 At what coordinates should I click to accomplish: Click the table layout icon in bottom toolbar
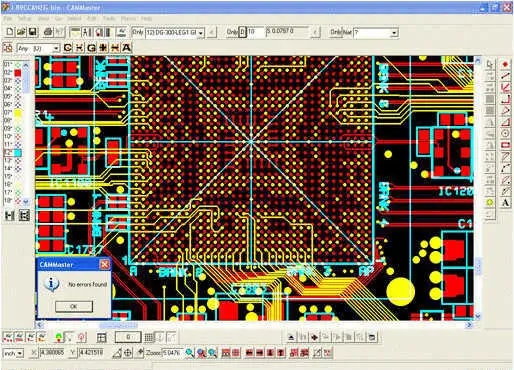tap(102, 338)
